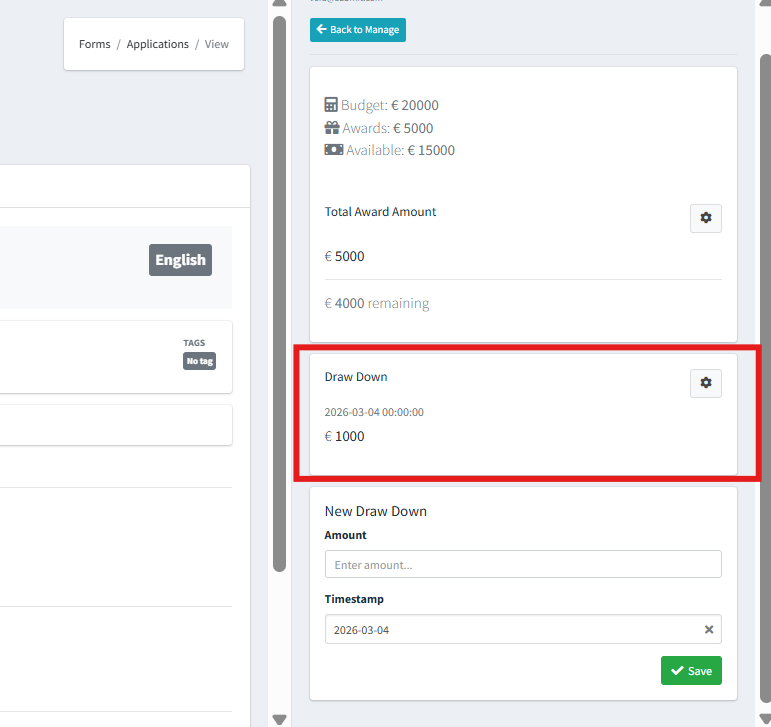The image size is (771, 727).
Task: Click the down arrow of the middle scrollbar
Action: click(x=279, y=718)
